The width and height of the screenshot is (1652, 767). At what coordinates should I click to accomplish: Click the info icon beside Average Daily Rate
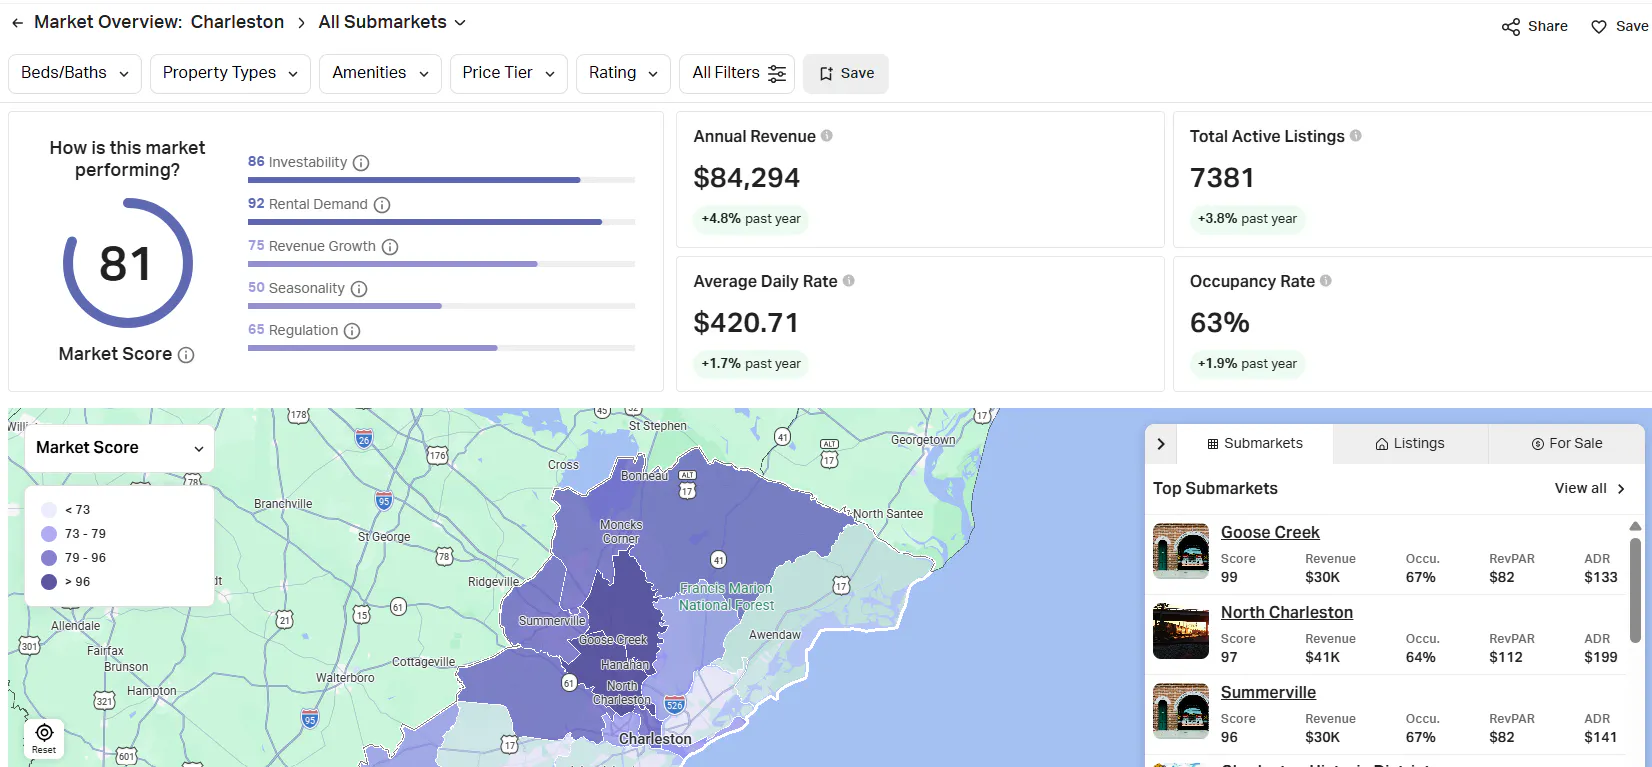849,281
